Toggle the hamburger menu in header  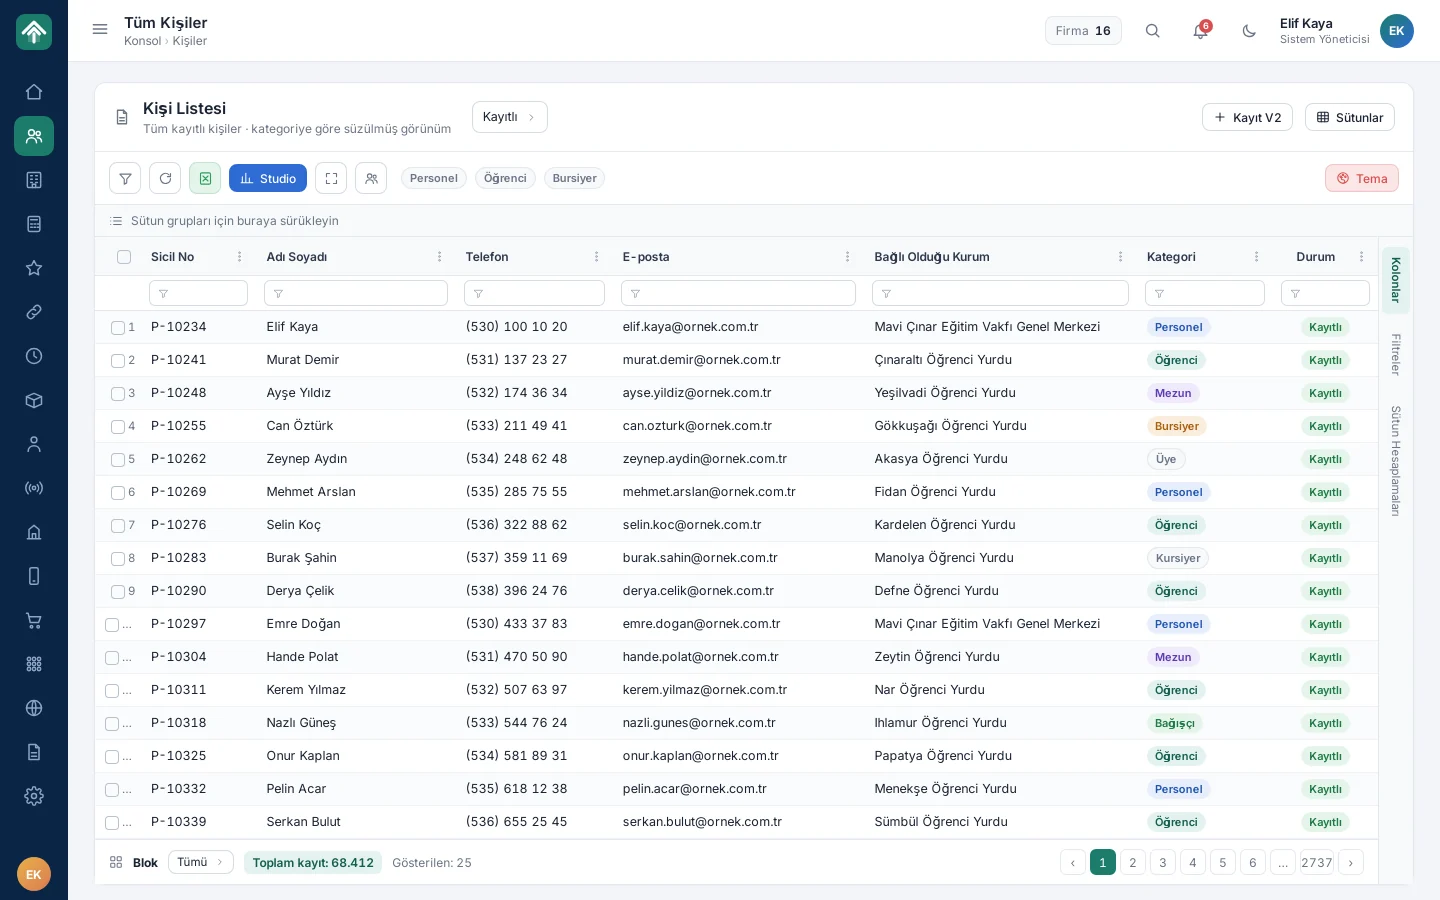click(x=100, y=30)
